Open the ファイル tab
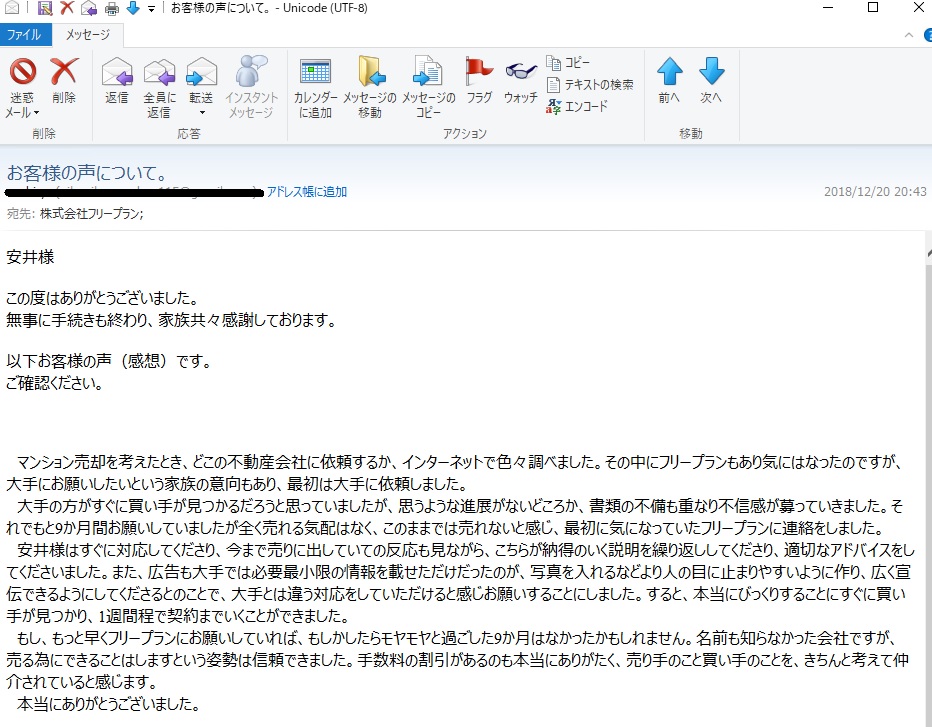Screen dimensions: 932x727 click(24, 35)
